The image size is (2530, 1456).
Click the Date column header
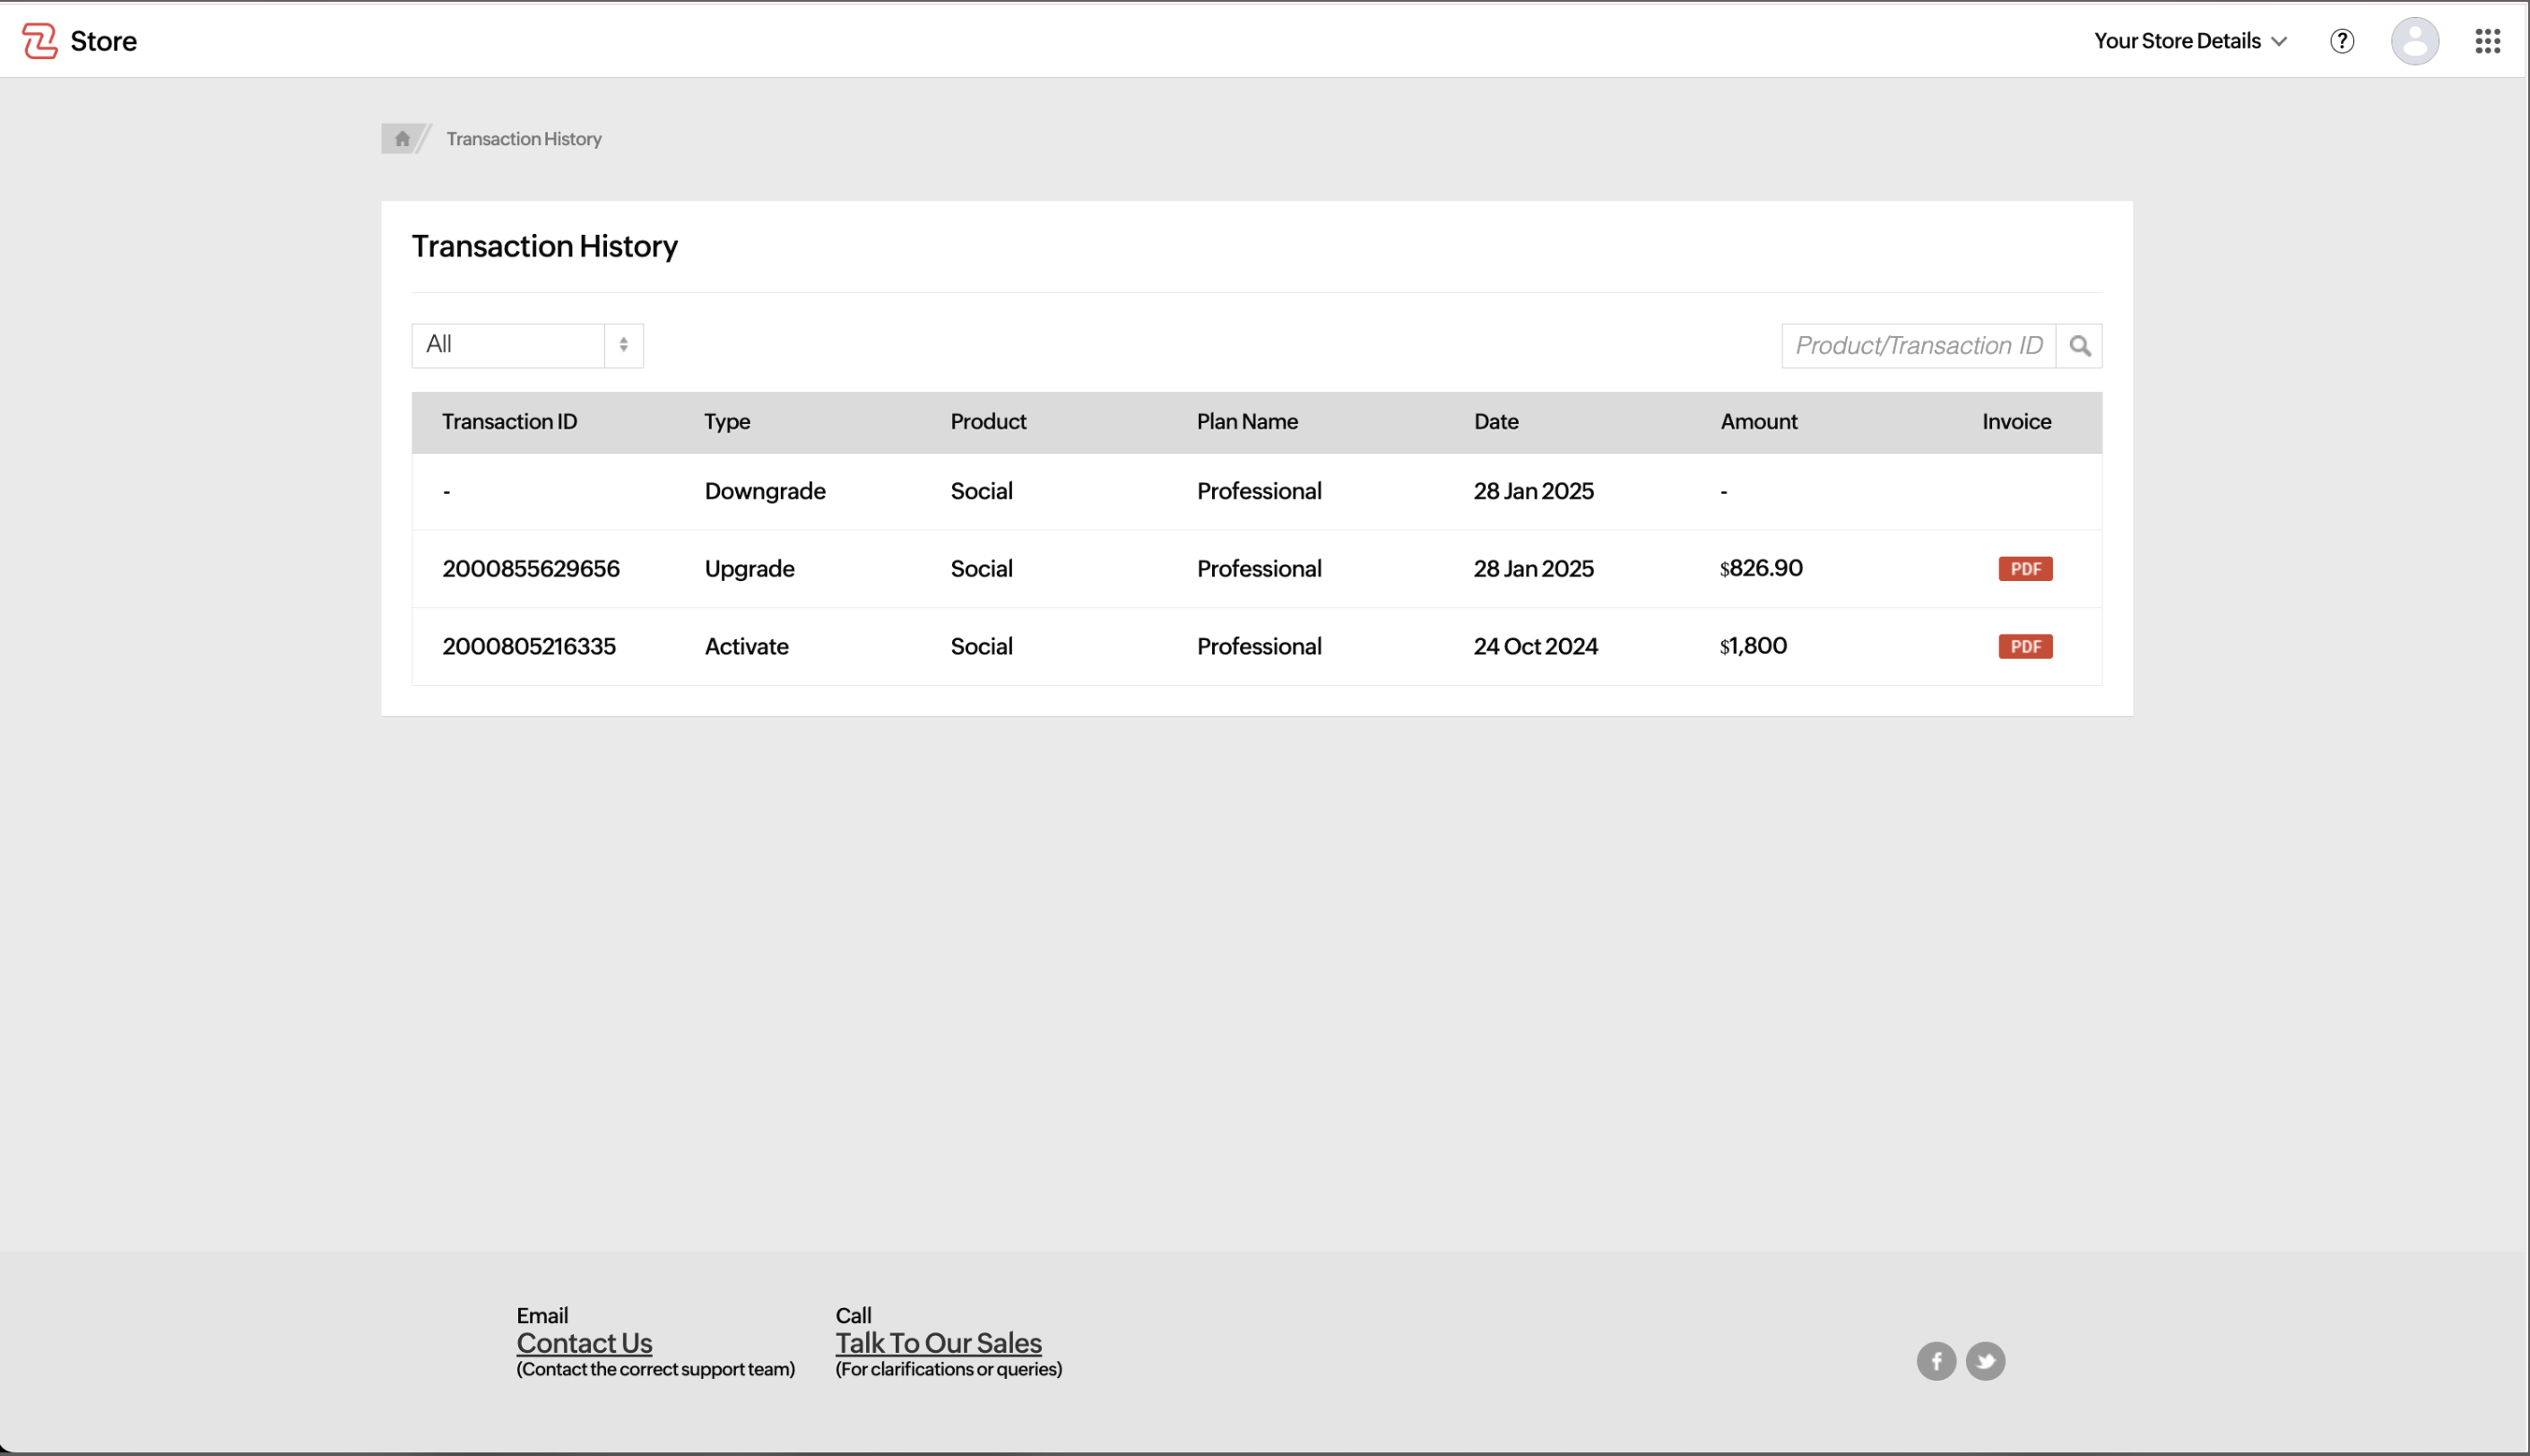pyautogui.click(x=1495, y=422)
